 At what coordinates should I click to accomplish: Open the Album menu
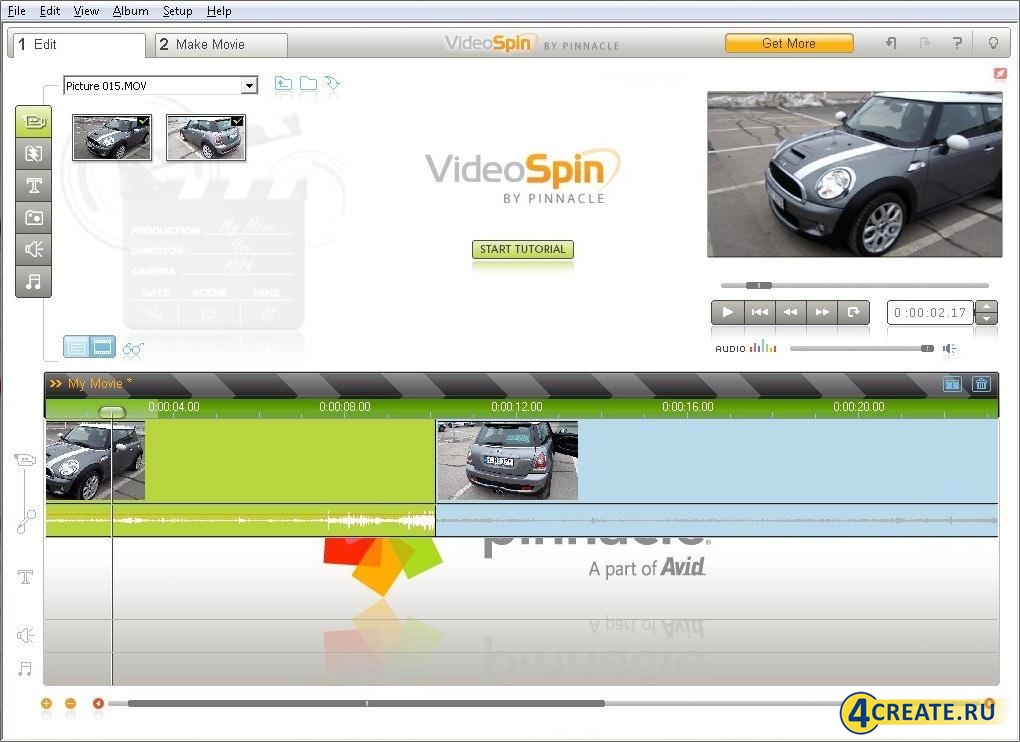[x=130, y=11]
